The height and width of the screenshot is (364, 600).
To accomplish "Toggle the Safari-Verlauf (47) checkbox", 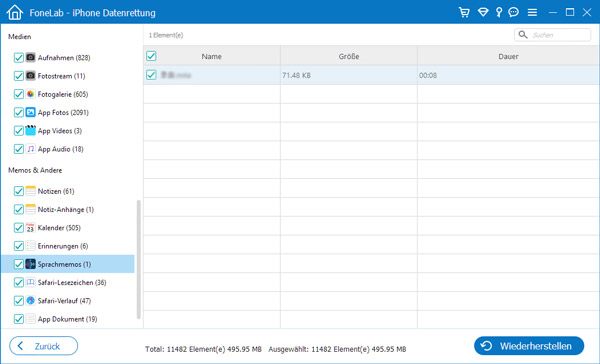I will (x=18, y=300).
